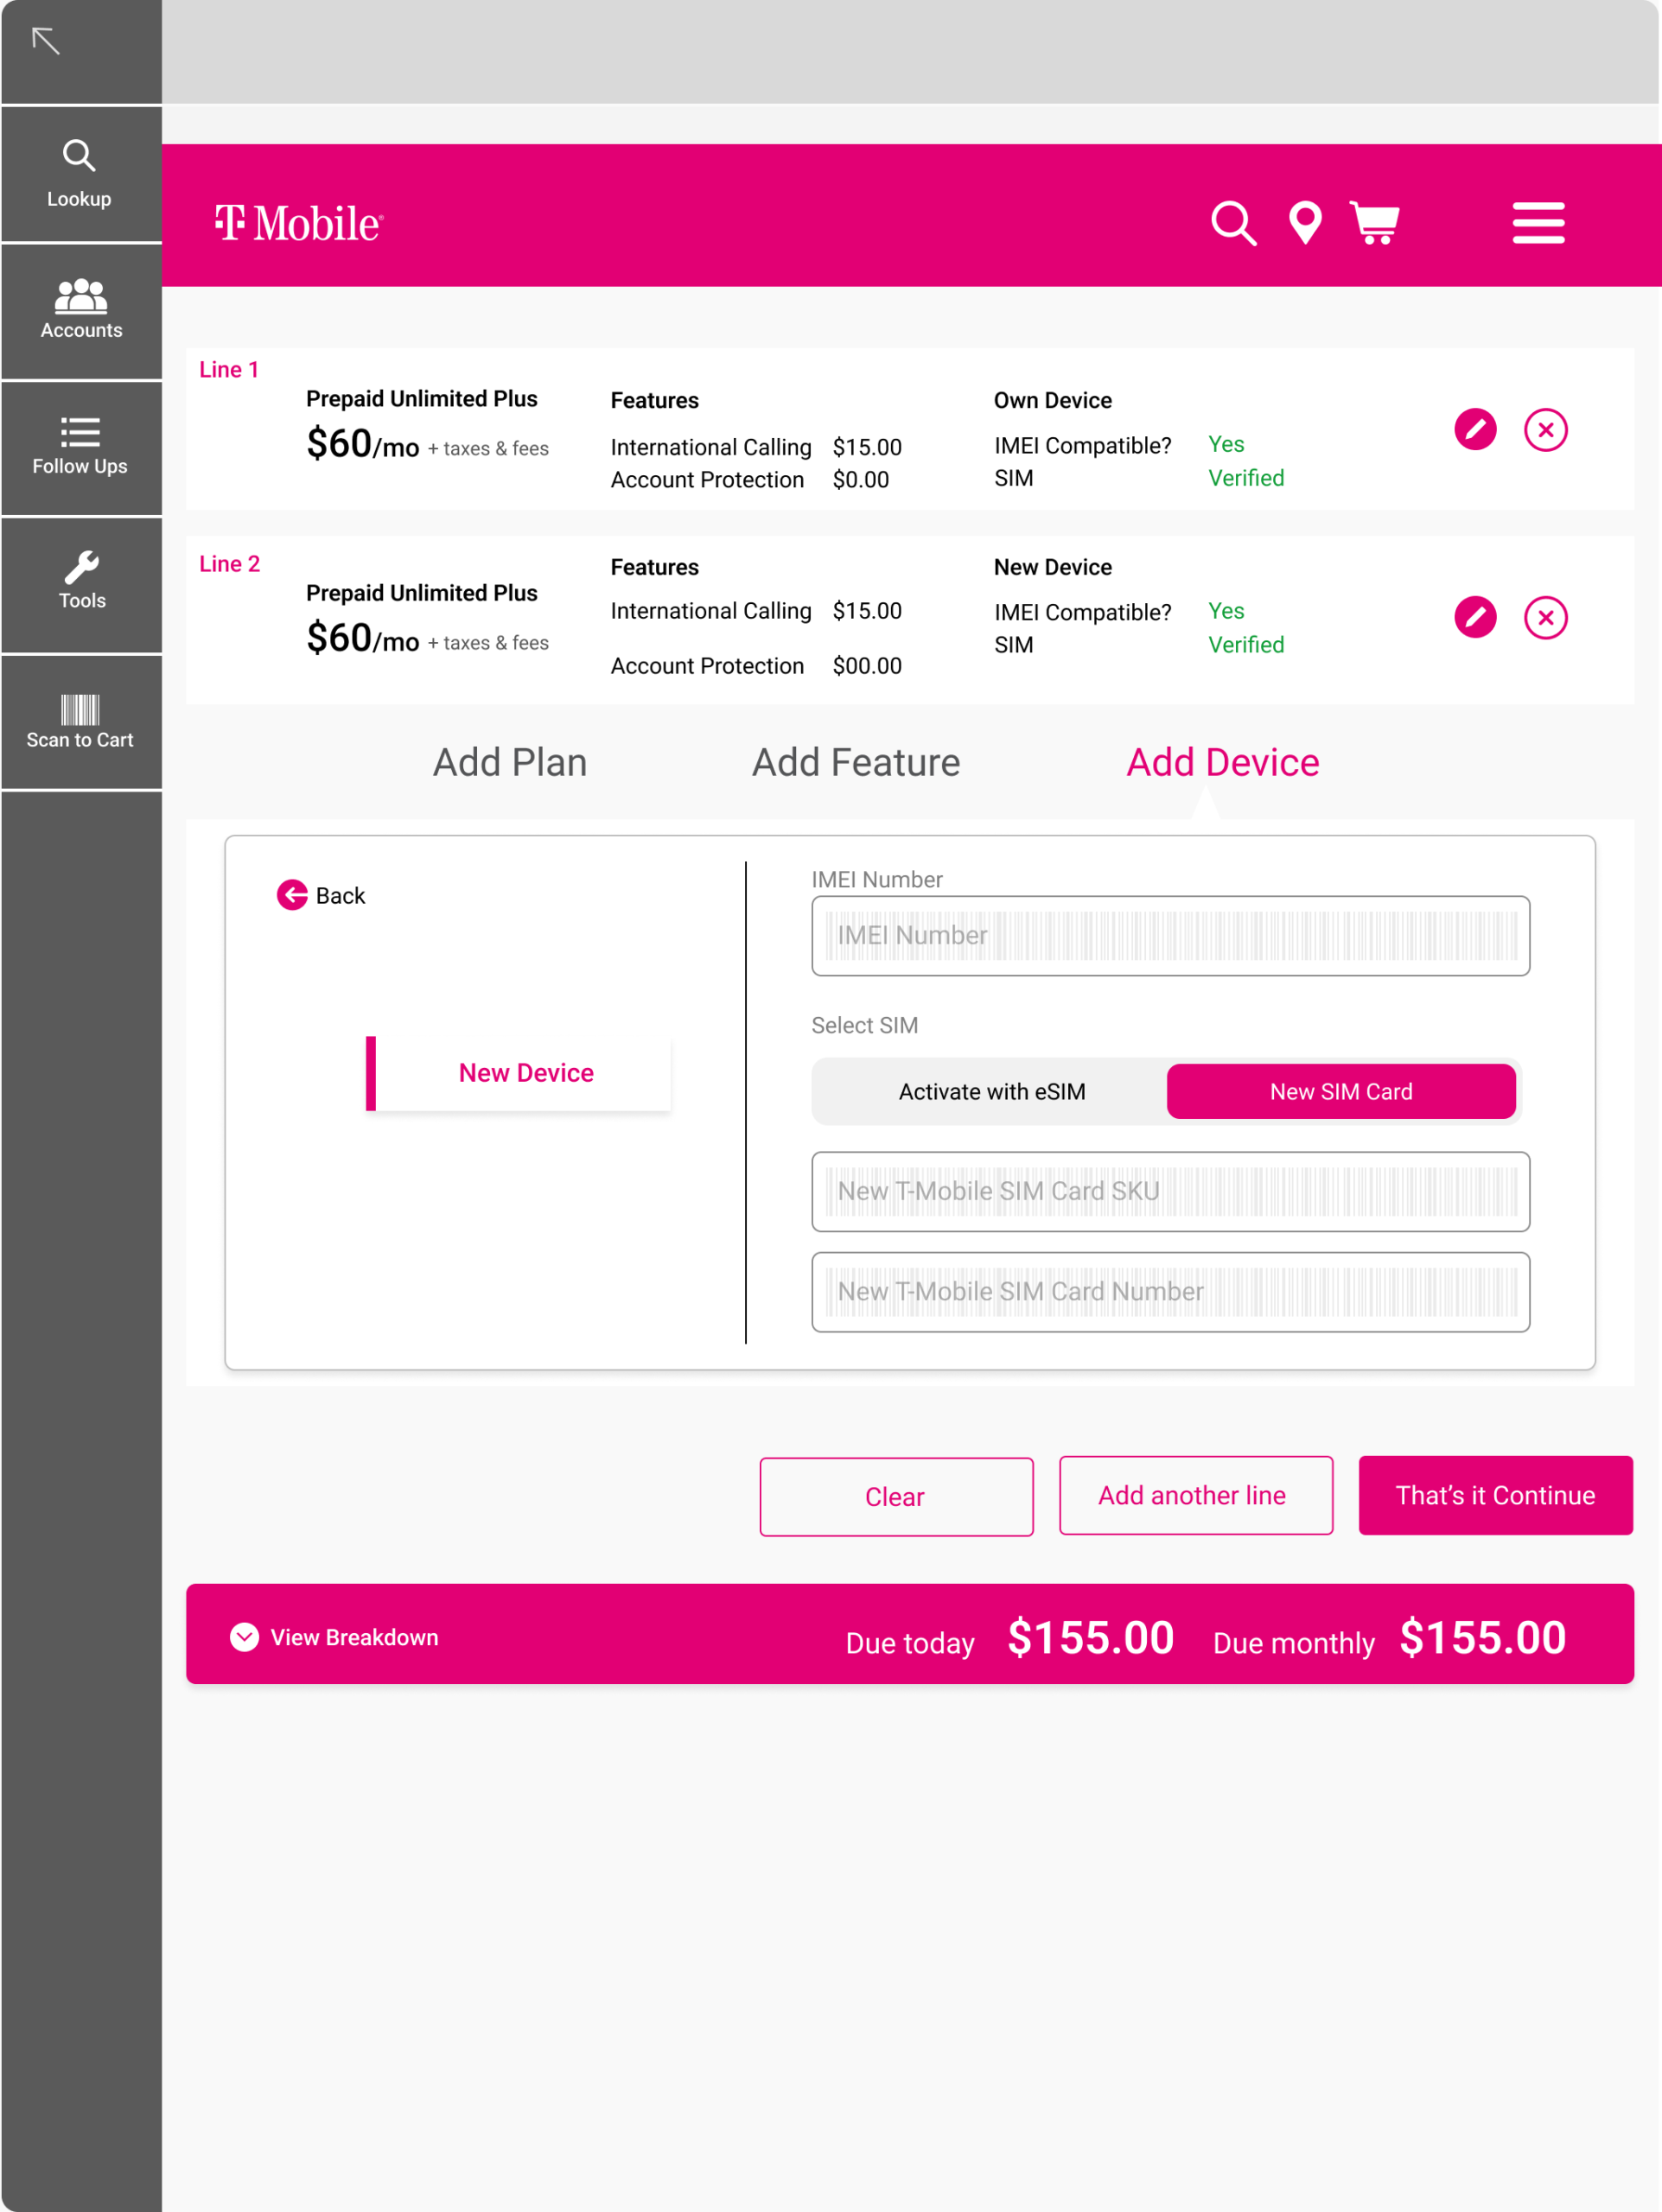Open the hamburger menu
This screenshot has width=1662, height=2212.
[1537, 222]
